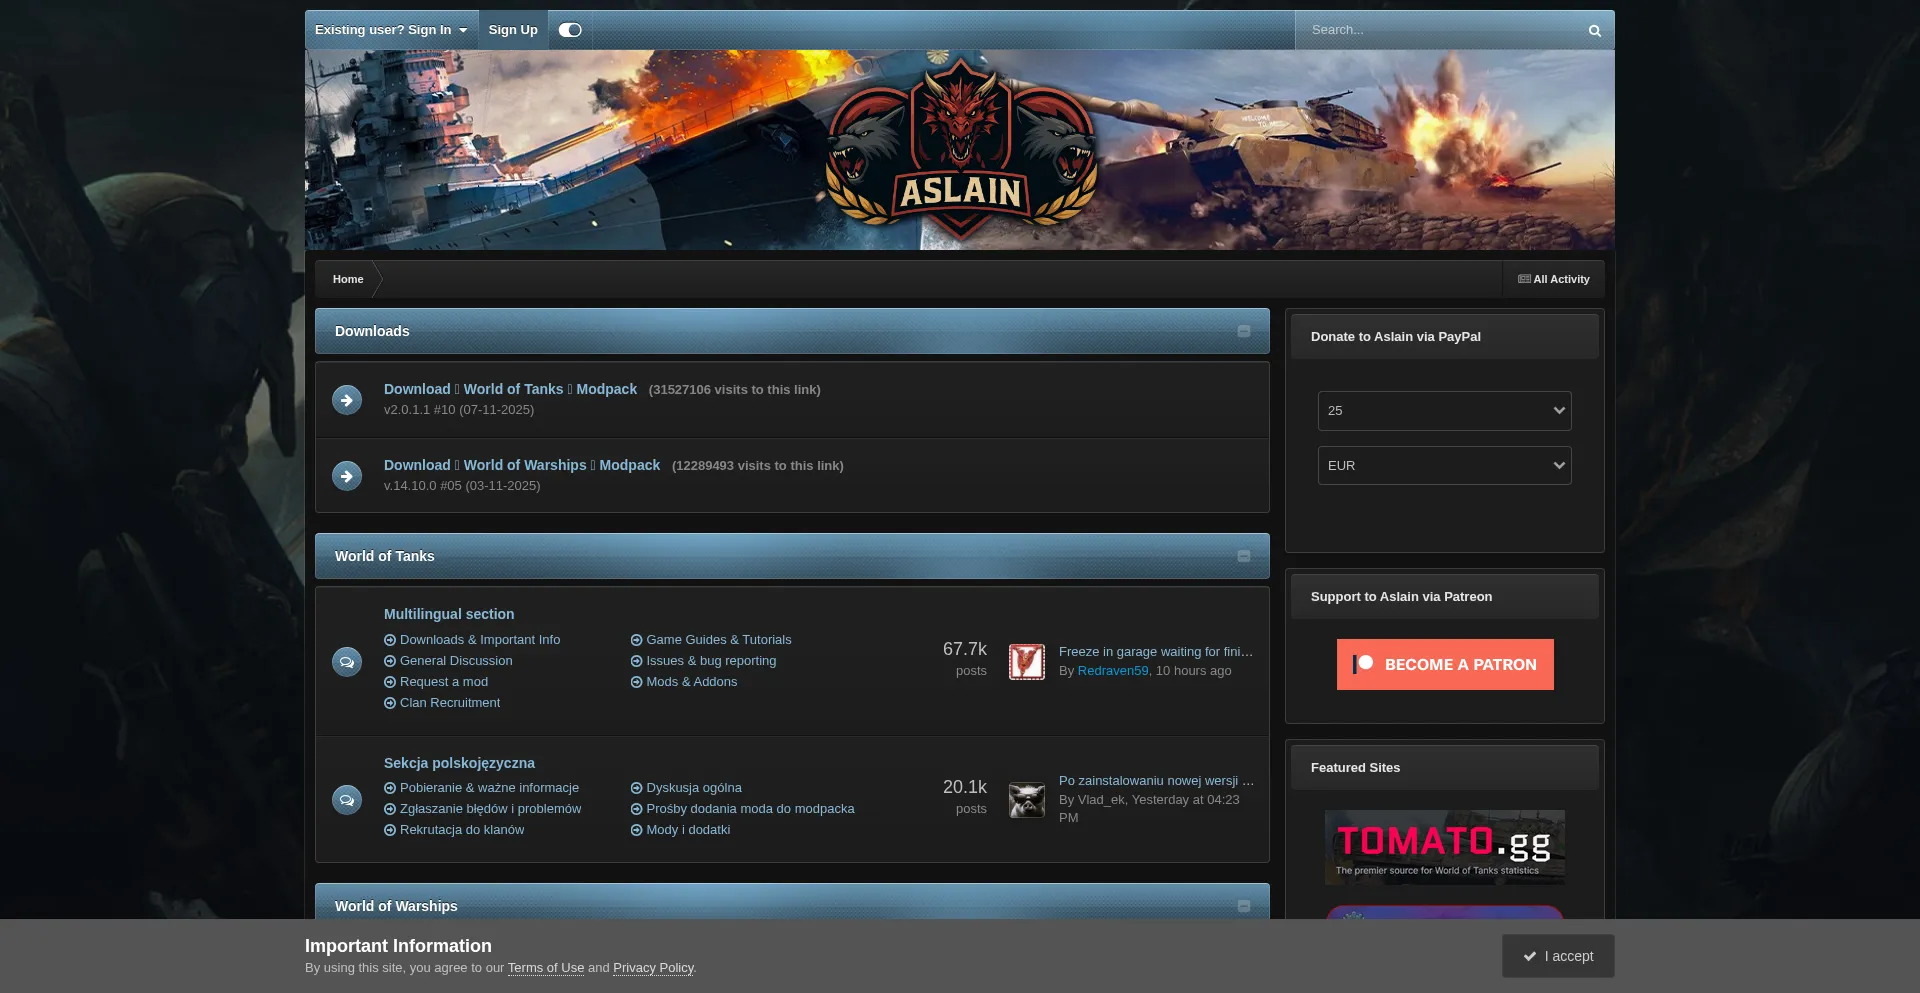The width and height of the screenshot is (1920, 993).
Task: Accept the terms with I accept button
Action: coord(1558,957)
